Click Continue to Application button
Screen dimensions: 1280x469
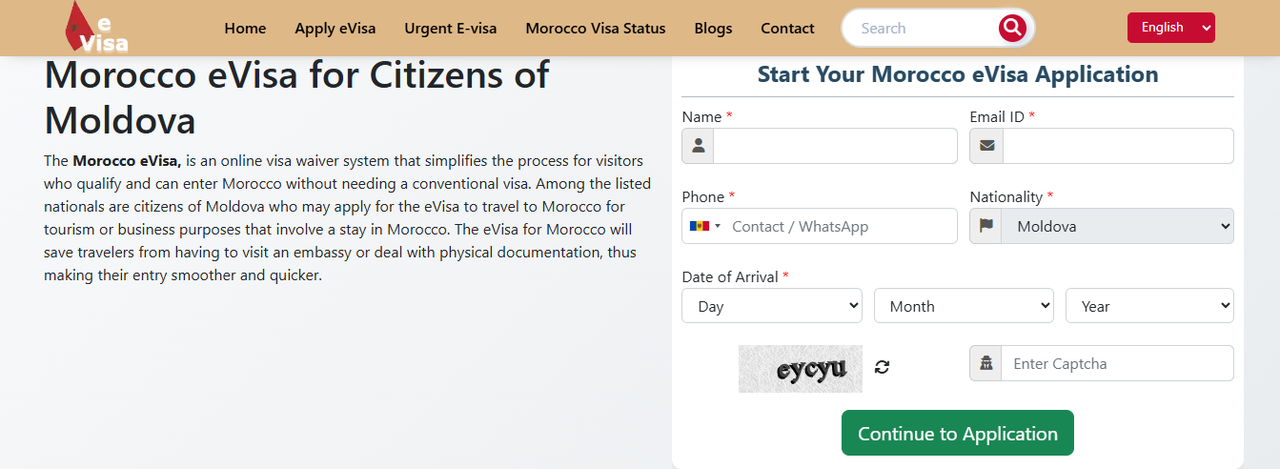pos(958,433)
